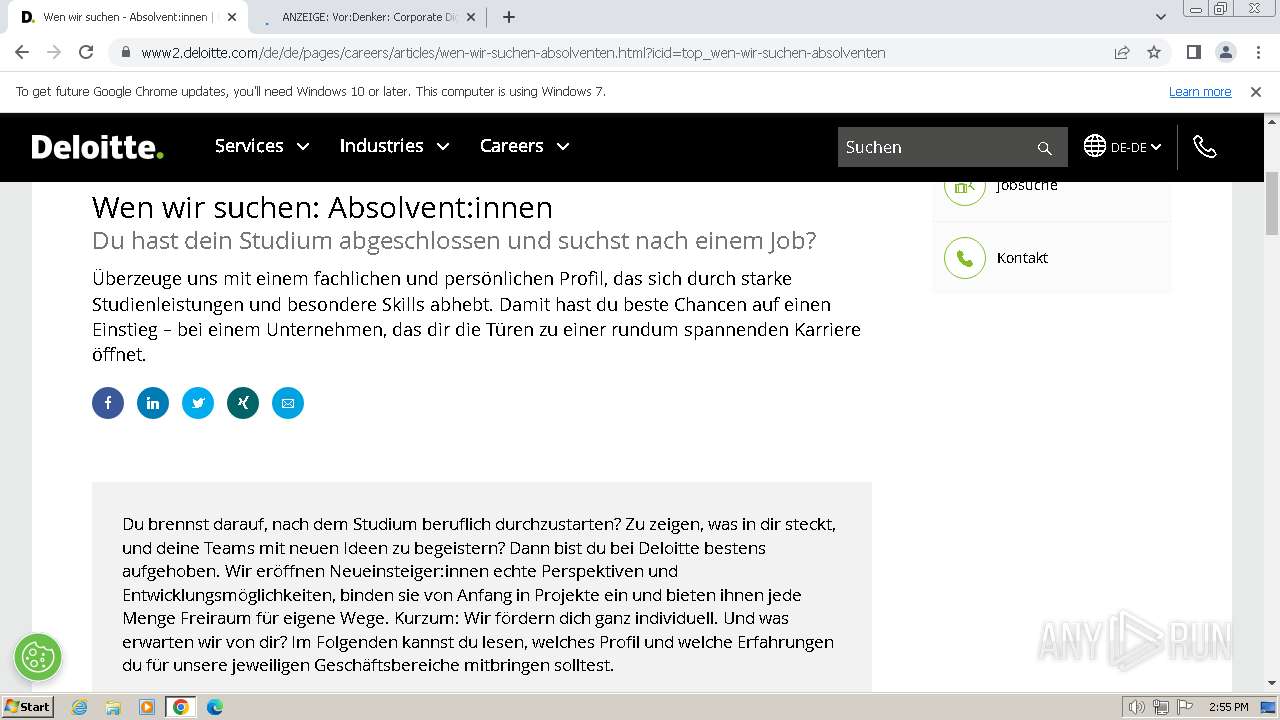The width and height of the screenshot is (1280, 720).
Task: Expand the Careers menu
Action: pos(524,146)
